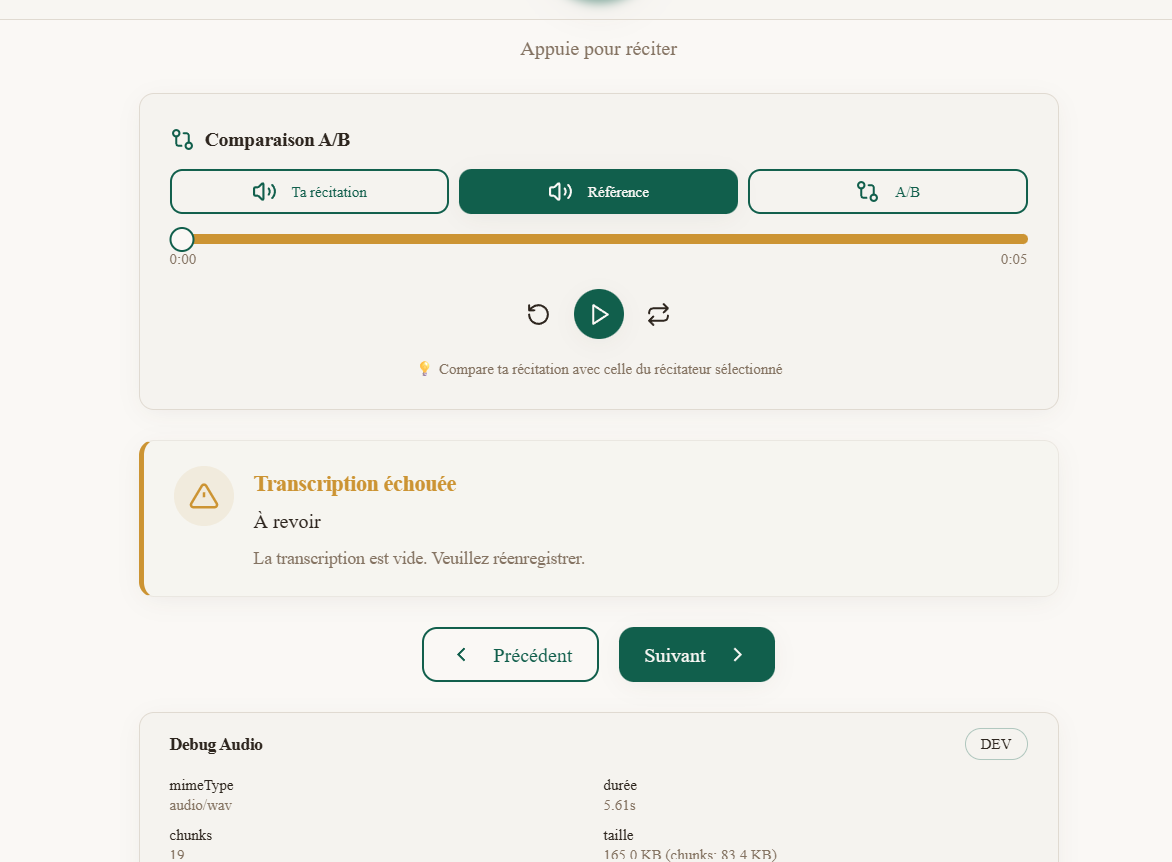This screenshot has height=862, width=1172.
Task: Click the speaker icon in Ta récitation
Action: click(x=264, y=192)
